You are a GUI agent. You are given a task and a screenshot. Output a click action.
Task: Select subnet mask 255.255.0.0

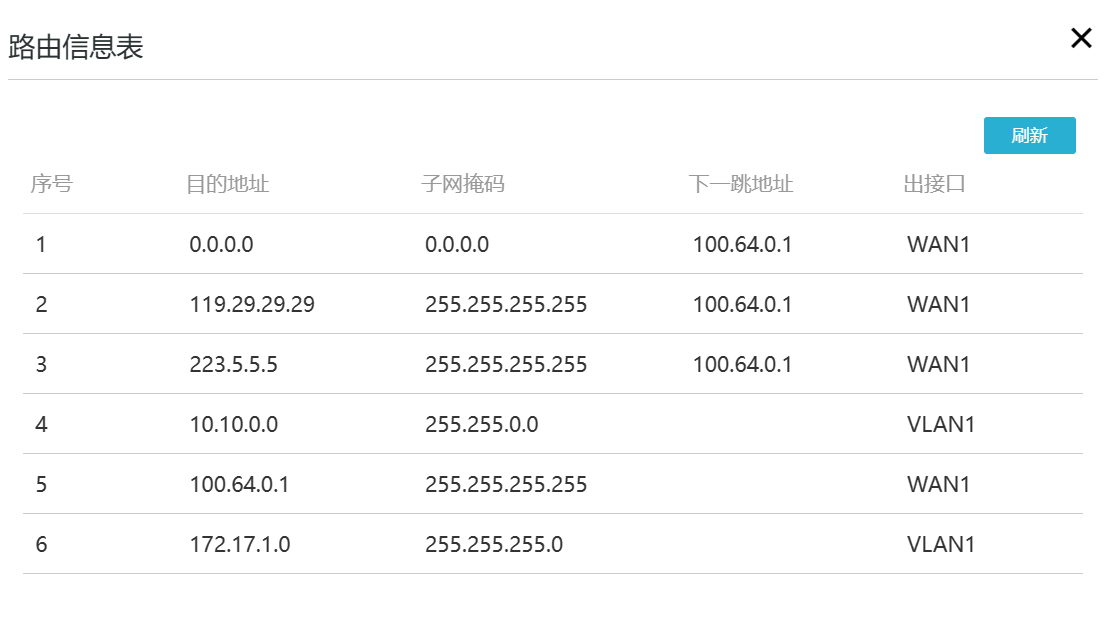481,424
